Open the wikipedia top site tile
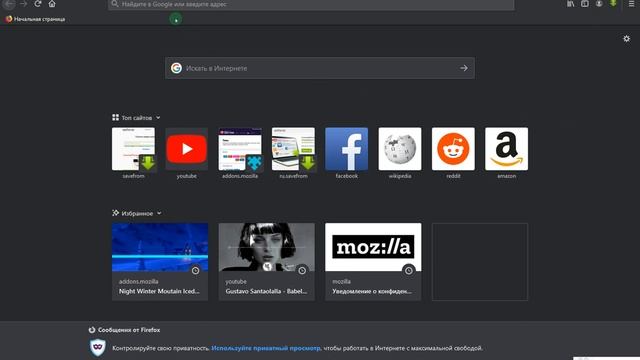The width and height of the screenshot is (640, 360). 400,153
